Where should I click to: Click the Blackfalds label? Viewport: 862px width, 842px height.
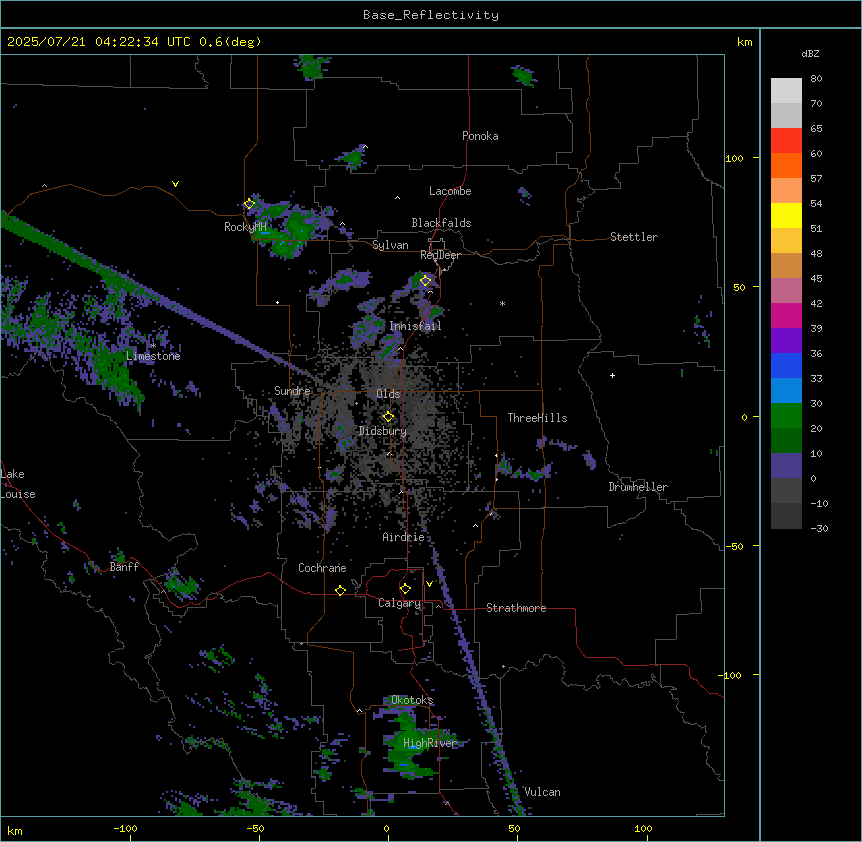(441, 223)
